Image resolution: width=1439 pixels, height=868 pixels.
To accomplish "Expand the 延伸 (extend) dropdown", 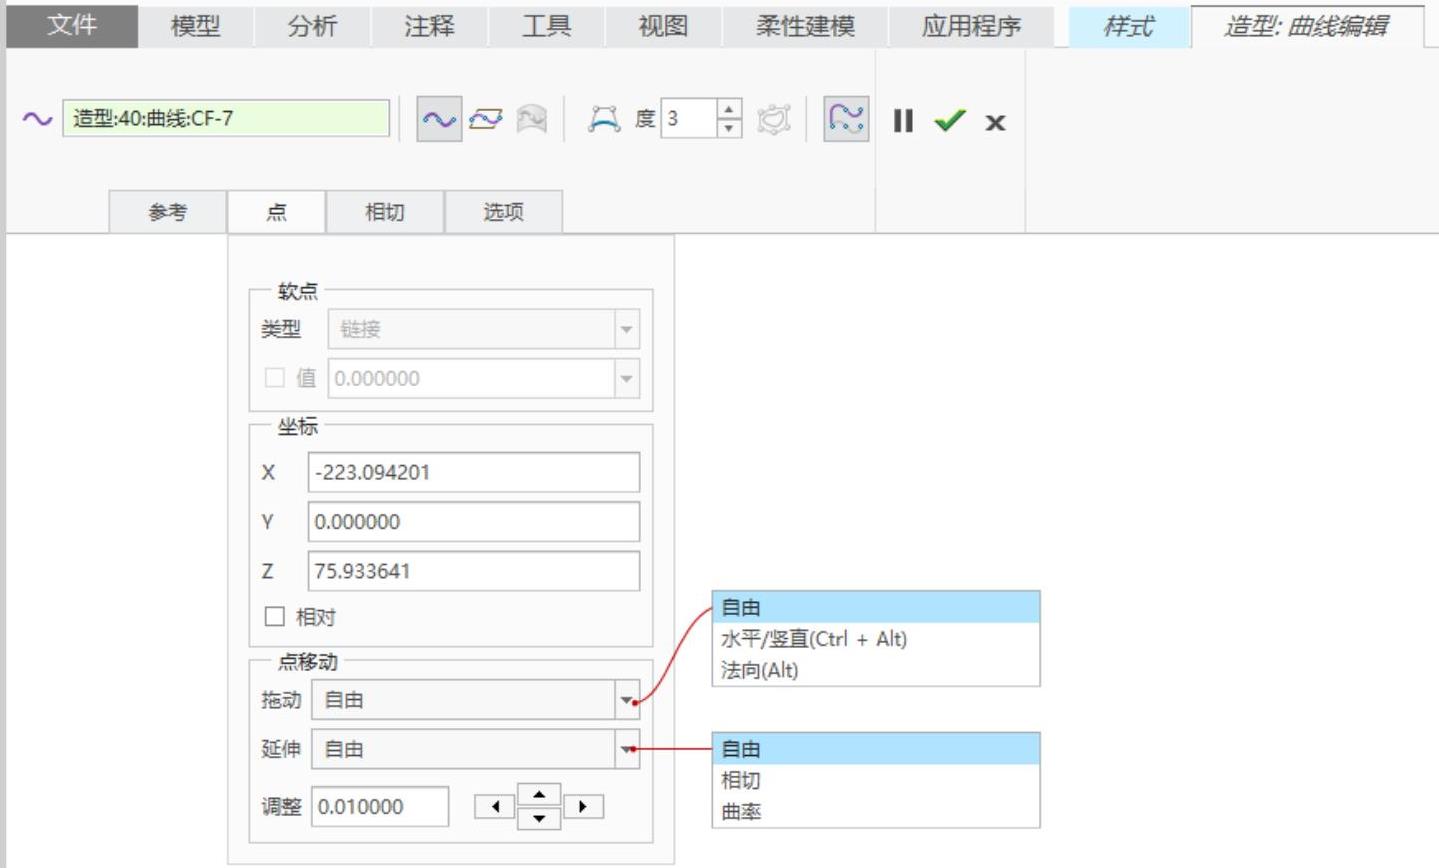I will click(626, 749).
